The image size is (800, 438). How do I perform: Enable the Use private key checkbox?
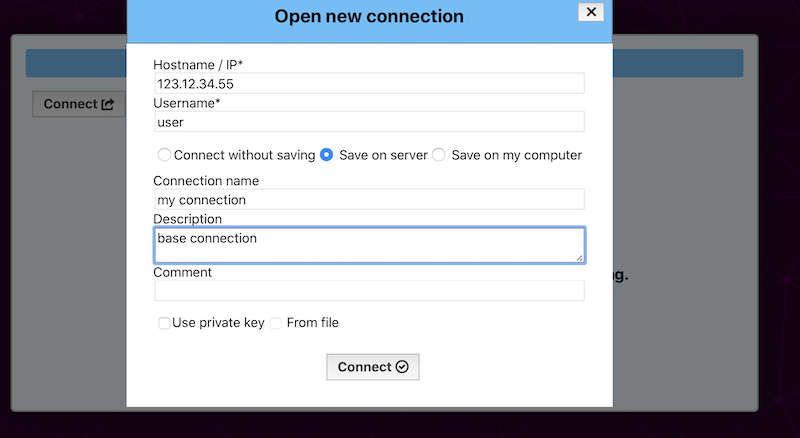164,323
